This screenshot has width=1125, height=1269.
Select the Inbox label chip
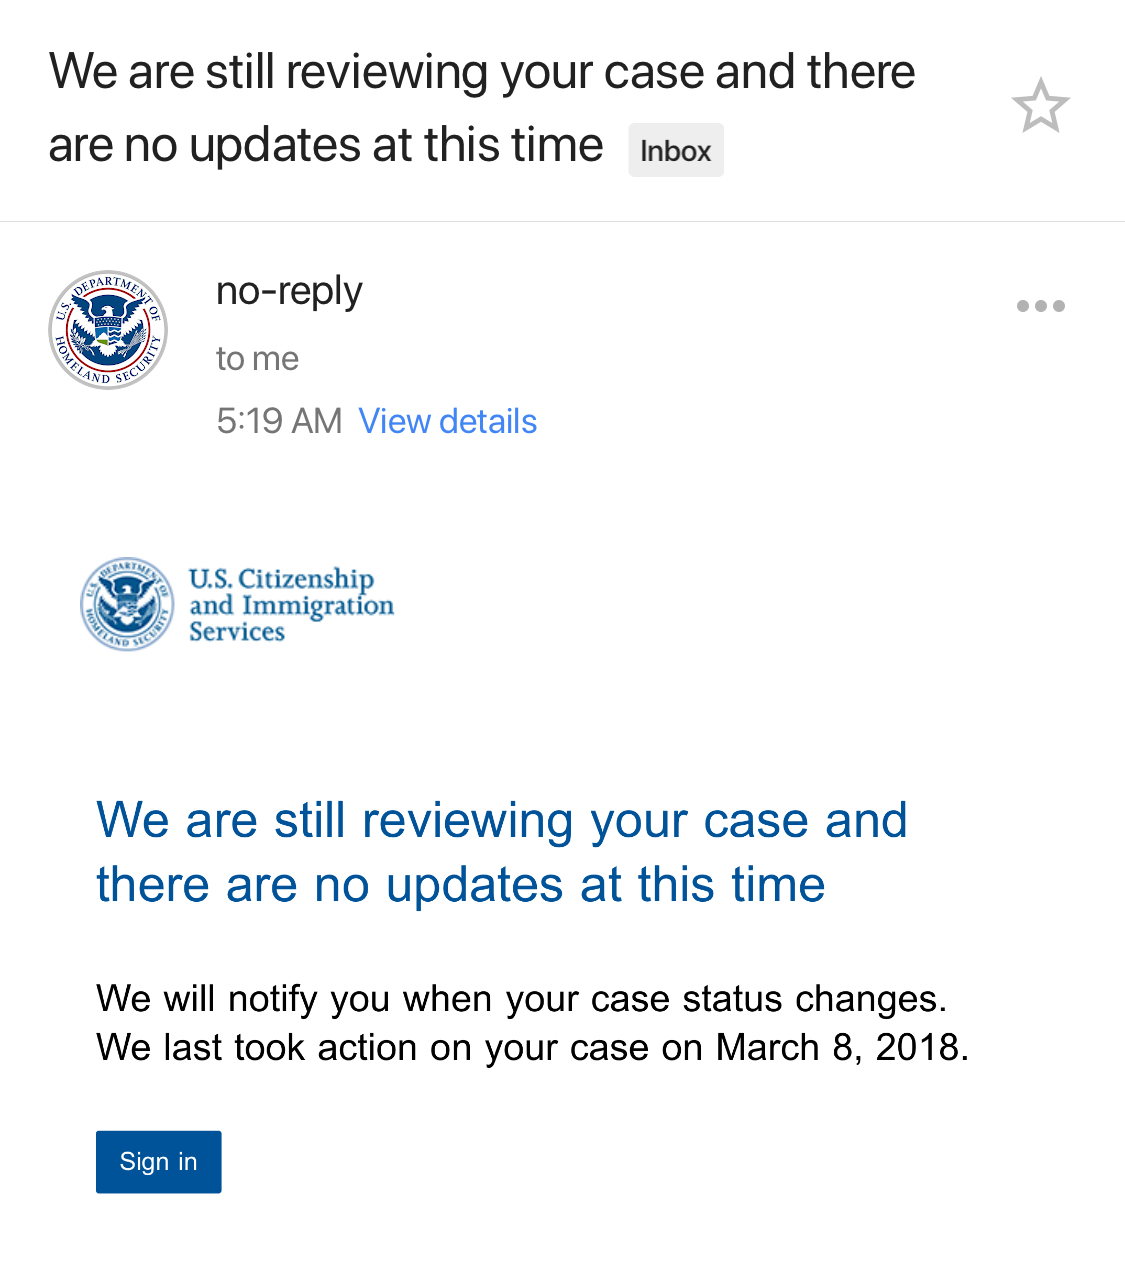pyautogui.click(x=676, y=150)
